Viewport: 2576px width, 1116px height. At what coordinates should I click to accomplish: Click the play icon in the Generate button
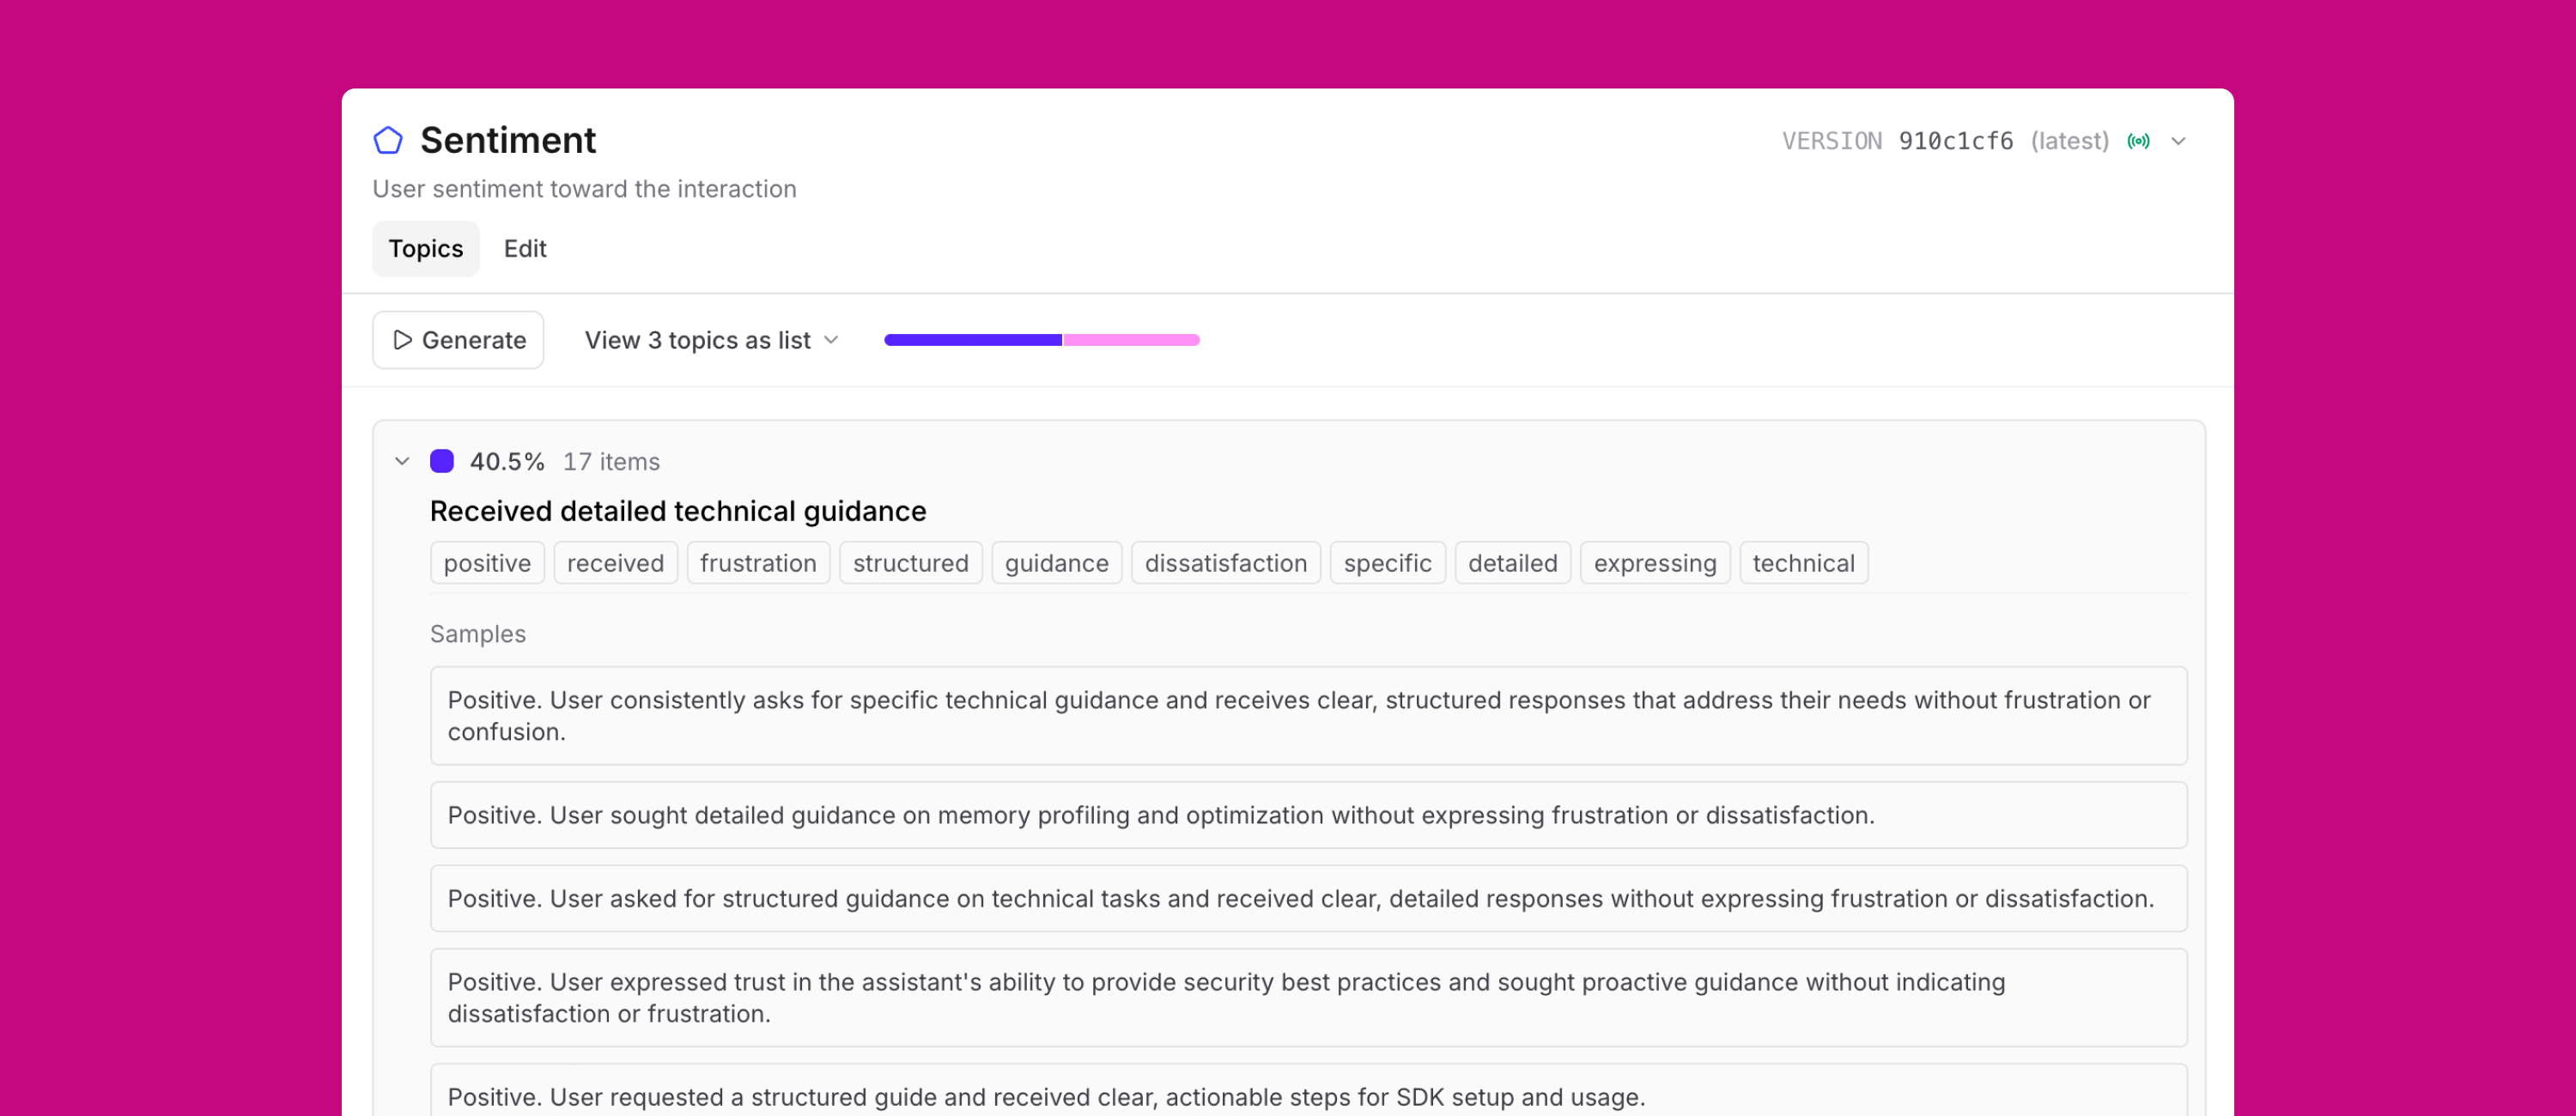coord(402,340)
